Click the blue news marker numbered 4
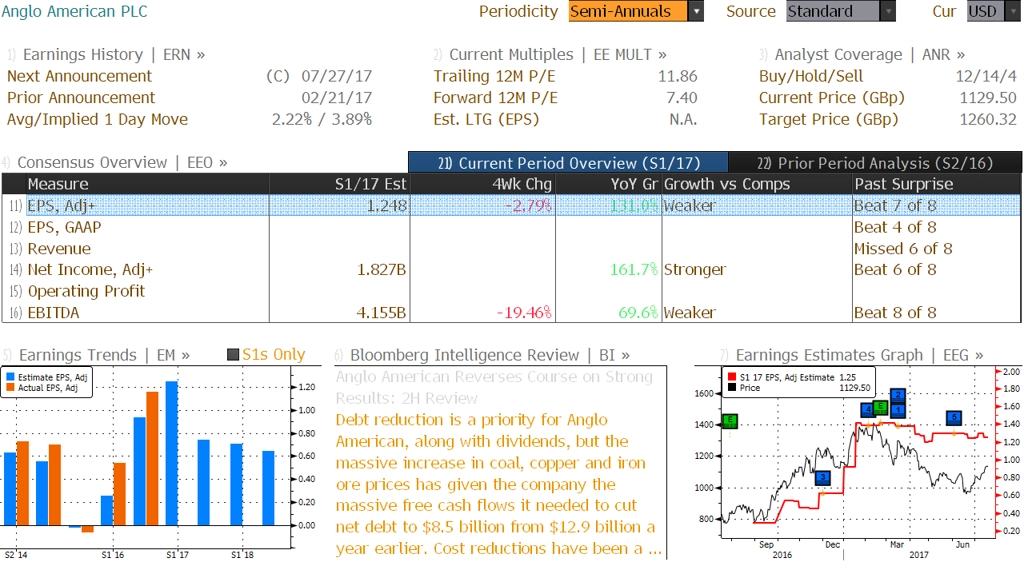Image resolution: width=1024 pixels, height=562 pixels. [868, 410]
